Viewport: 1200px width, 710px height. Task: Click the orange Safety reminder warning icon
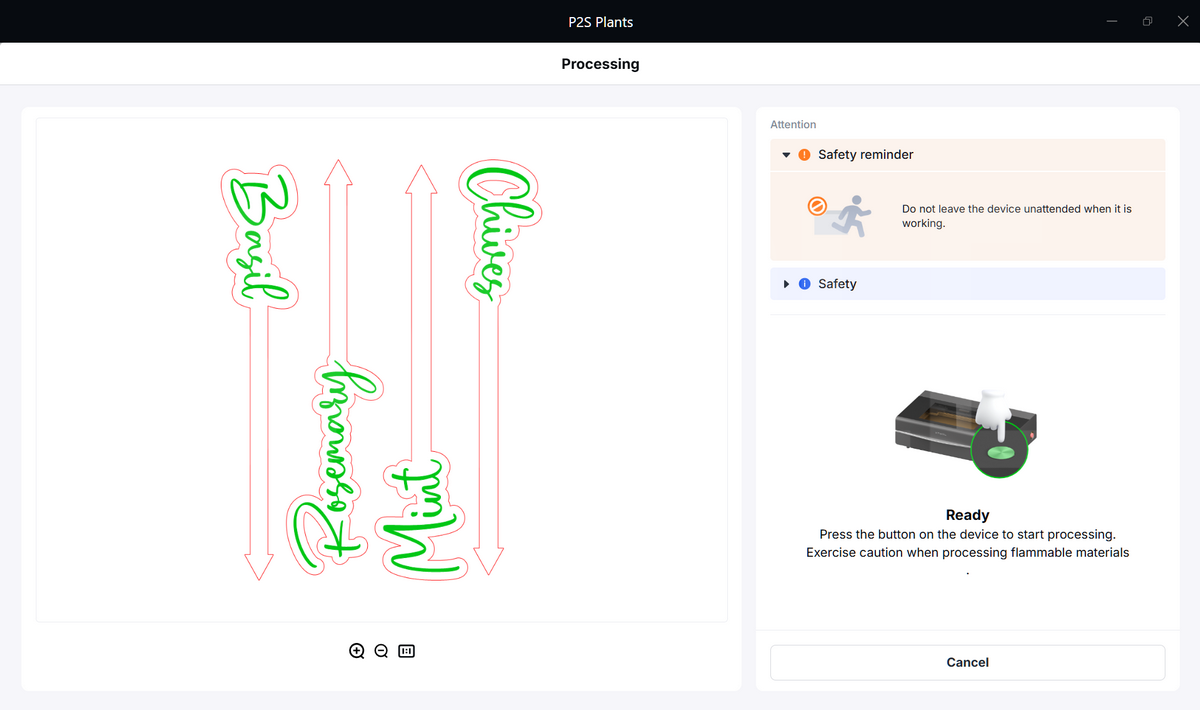805,155
